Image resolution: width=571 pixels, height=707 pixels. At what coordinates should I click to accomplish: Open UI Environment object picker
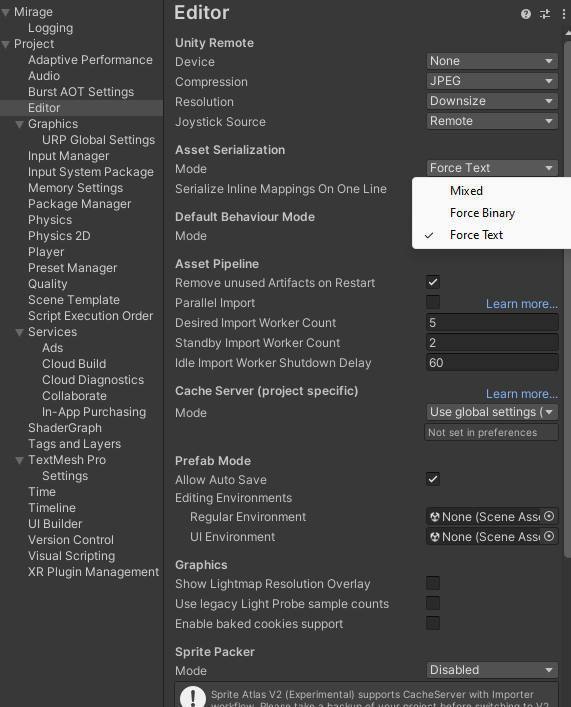point(549,536)
